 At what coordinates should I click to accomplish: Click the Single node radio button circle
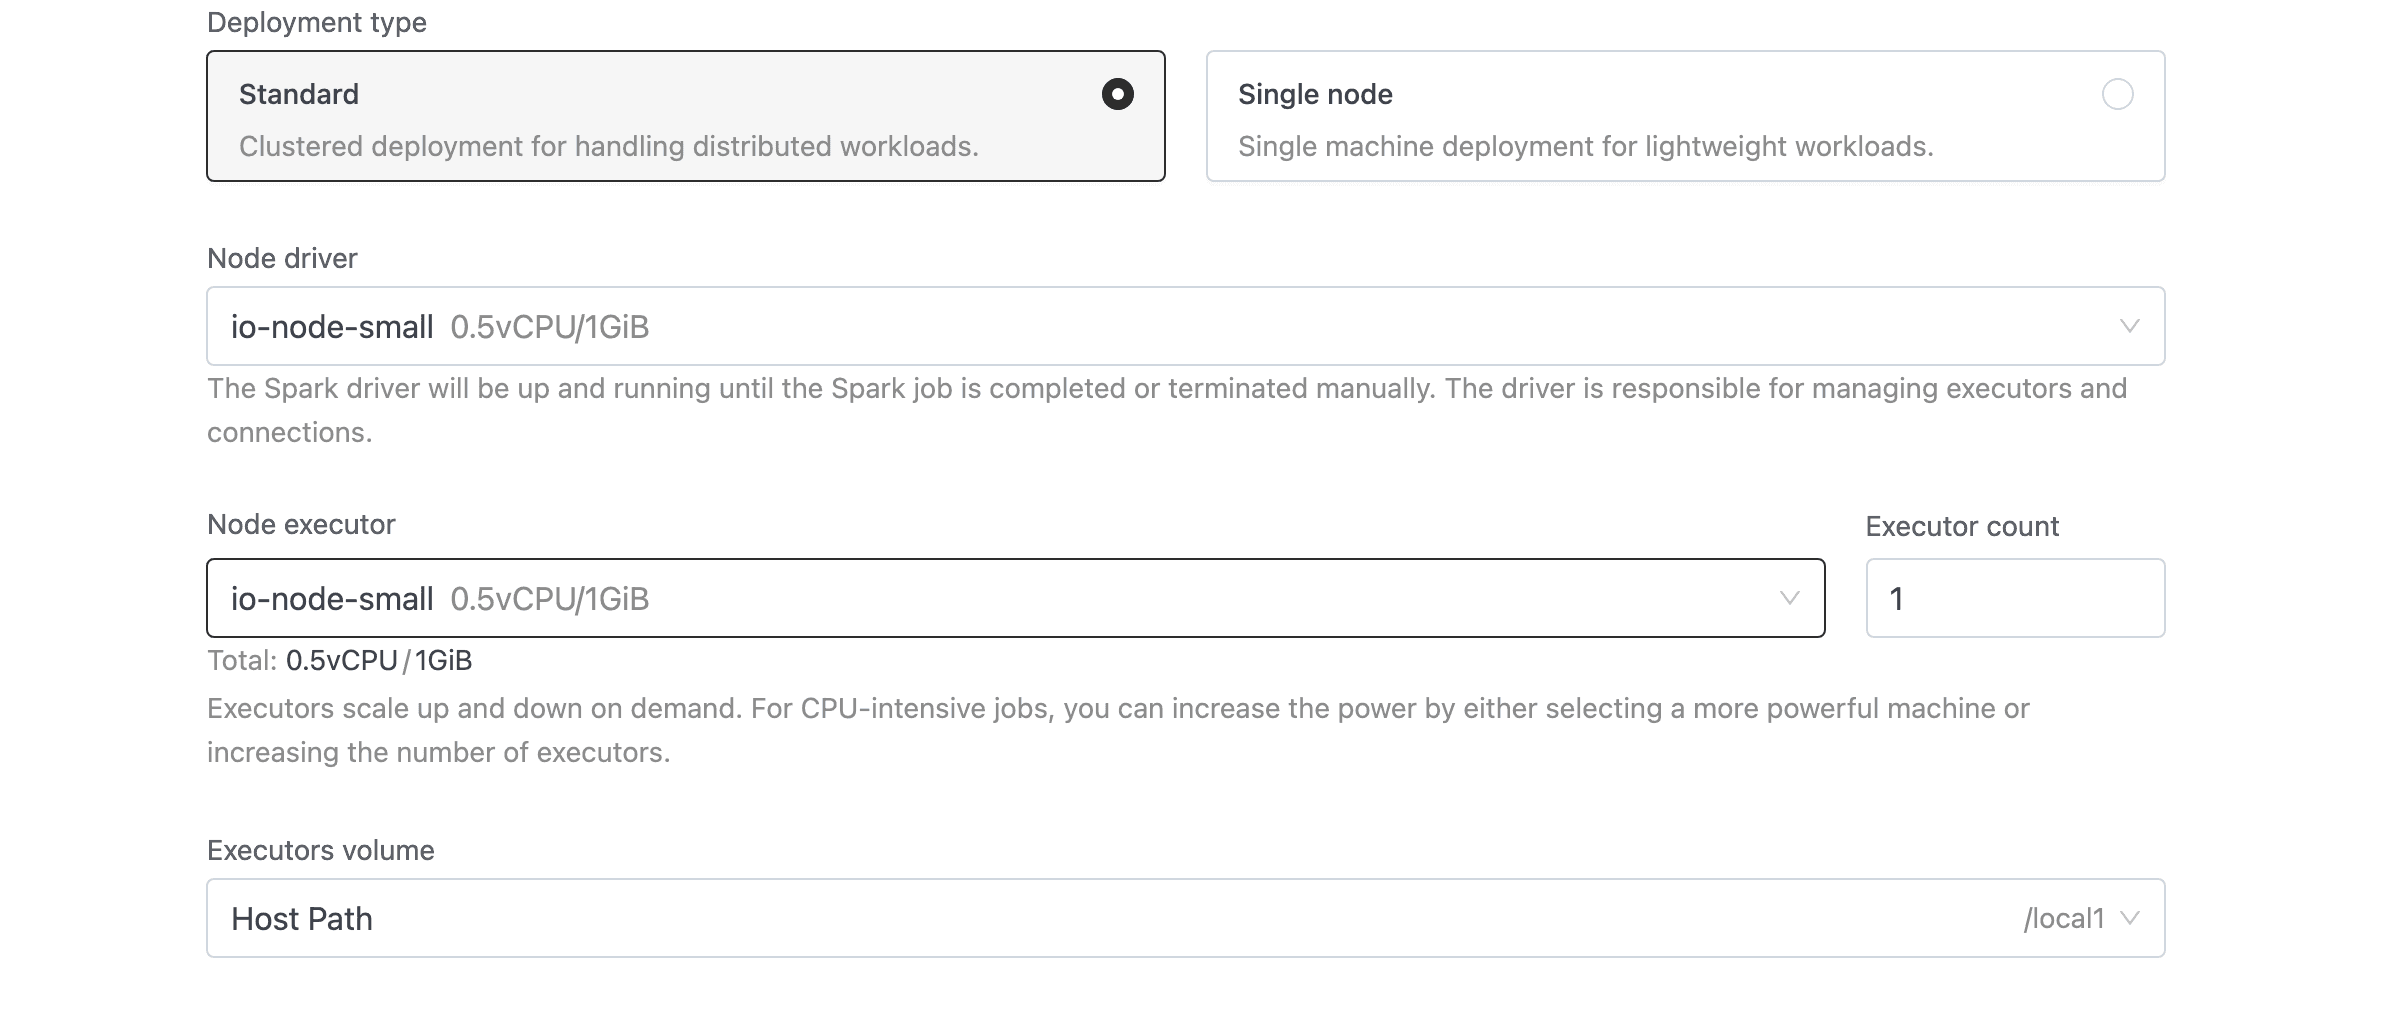coord(2120,94)
